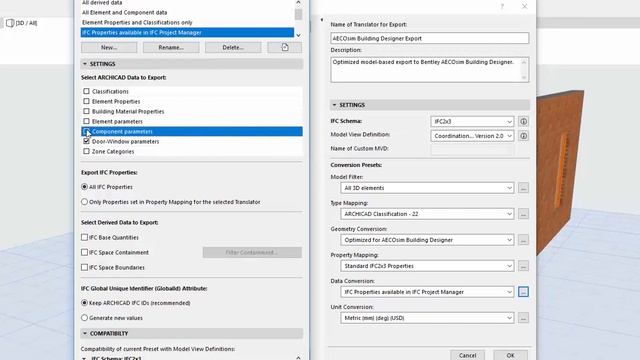Check the Component parameters checkbox
640x360 pixels.
click(86, 131)
